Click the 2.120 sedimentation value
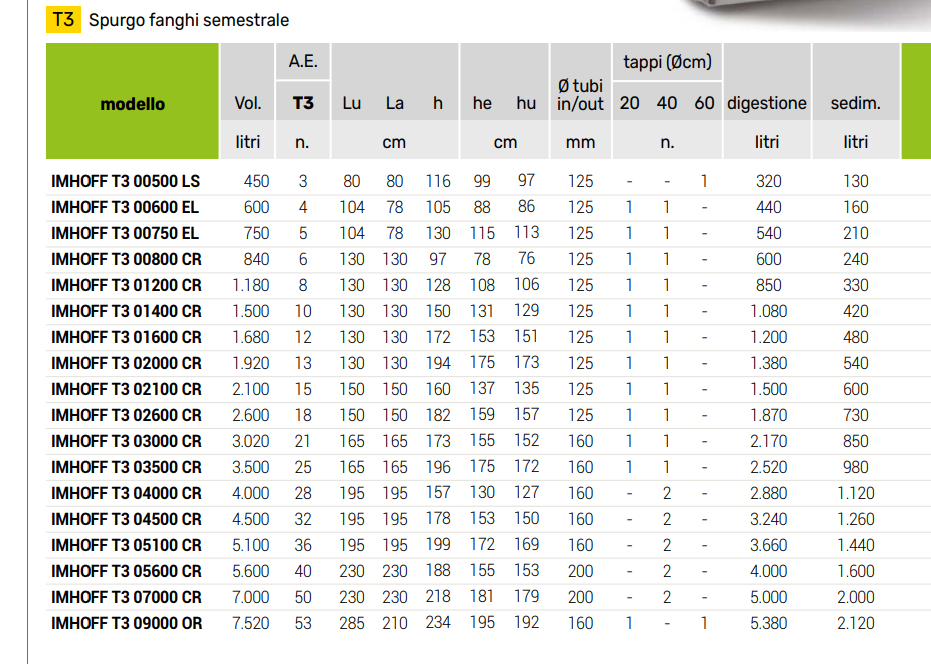The height and width of the screenshot is (664, 931). click(x=855, y=623)
